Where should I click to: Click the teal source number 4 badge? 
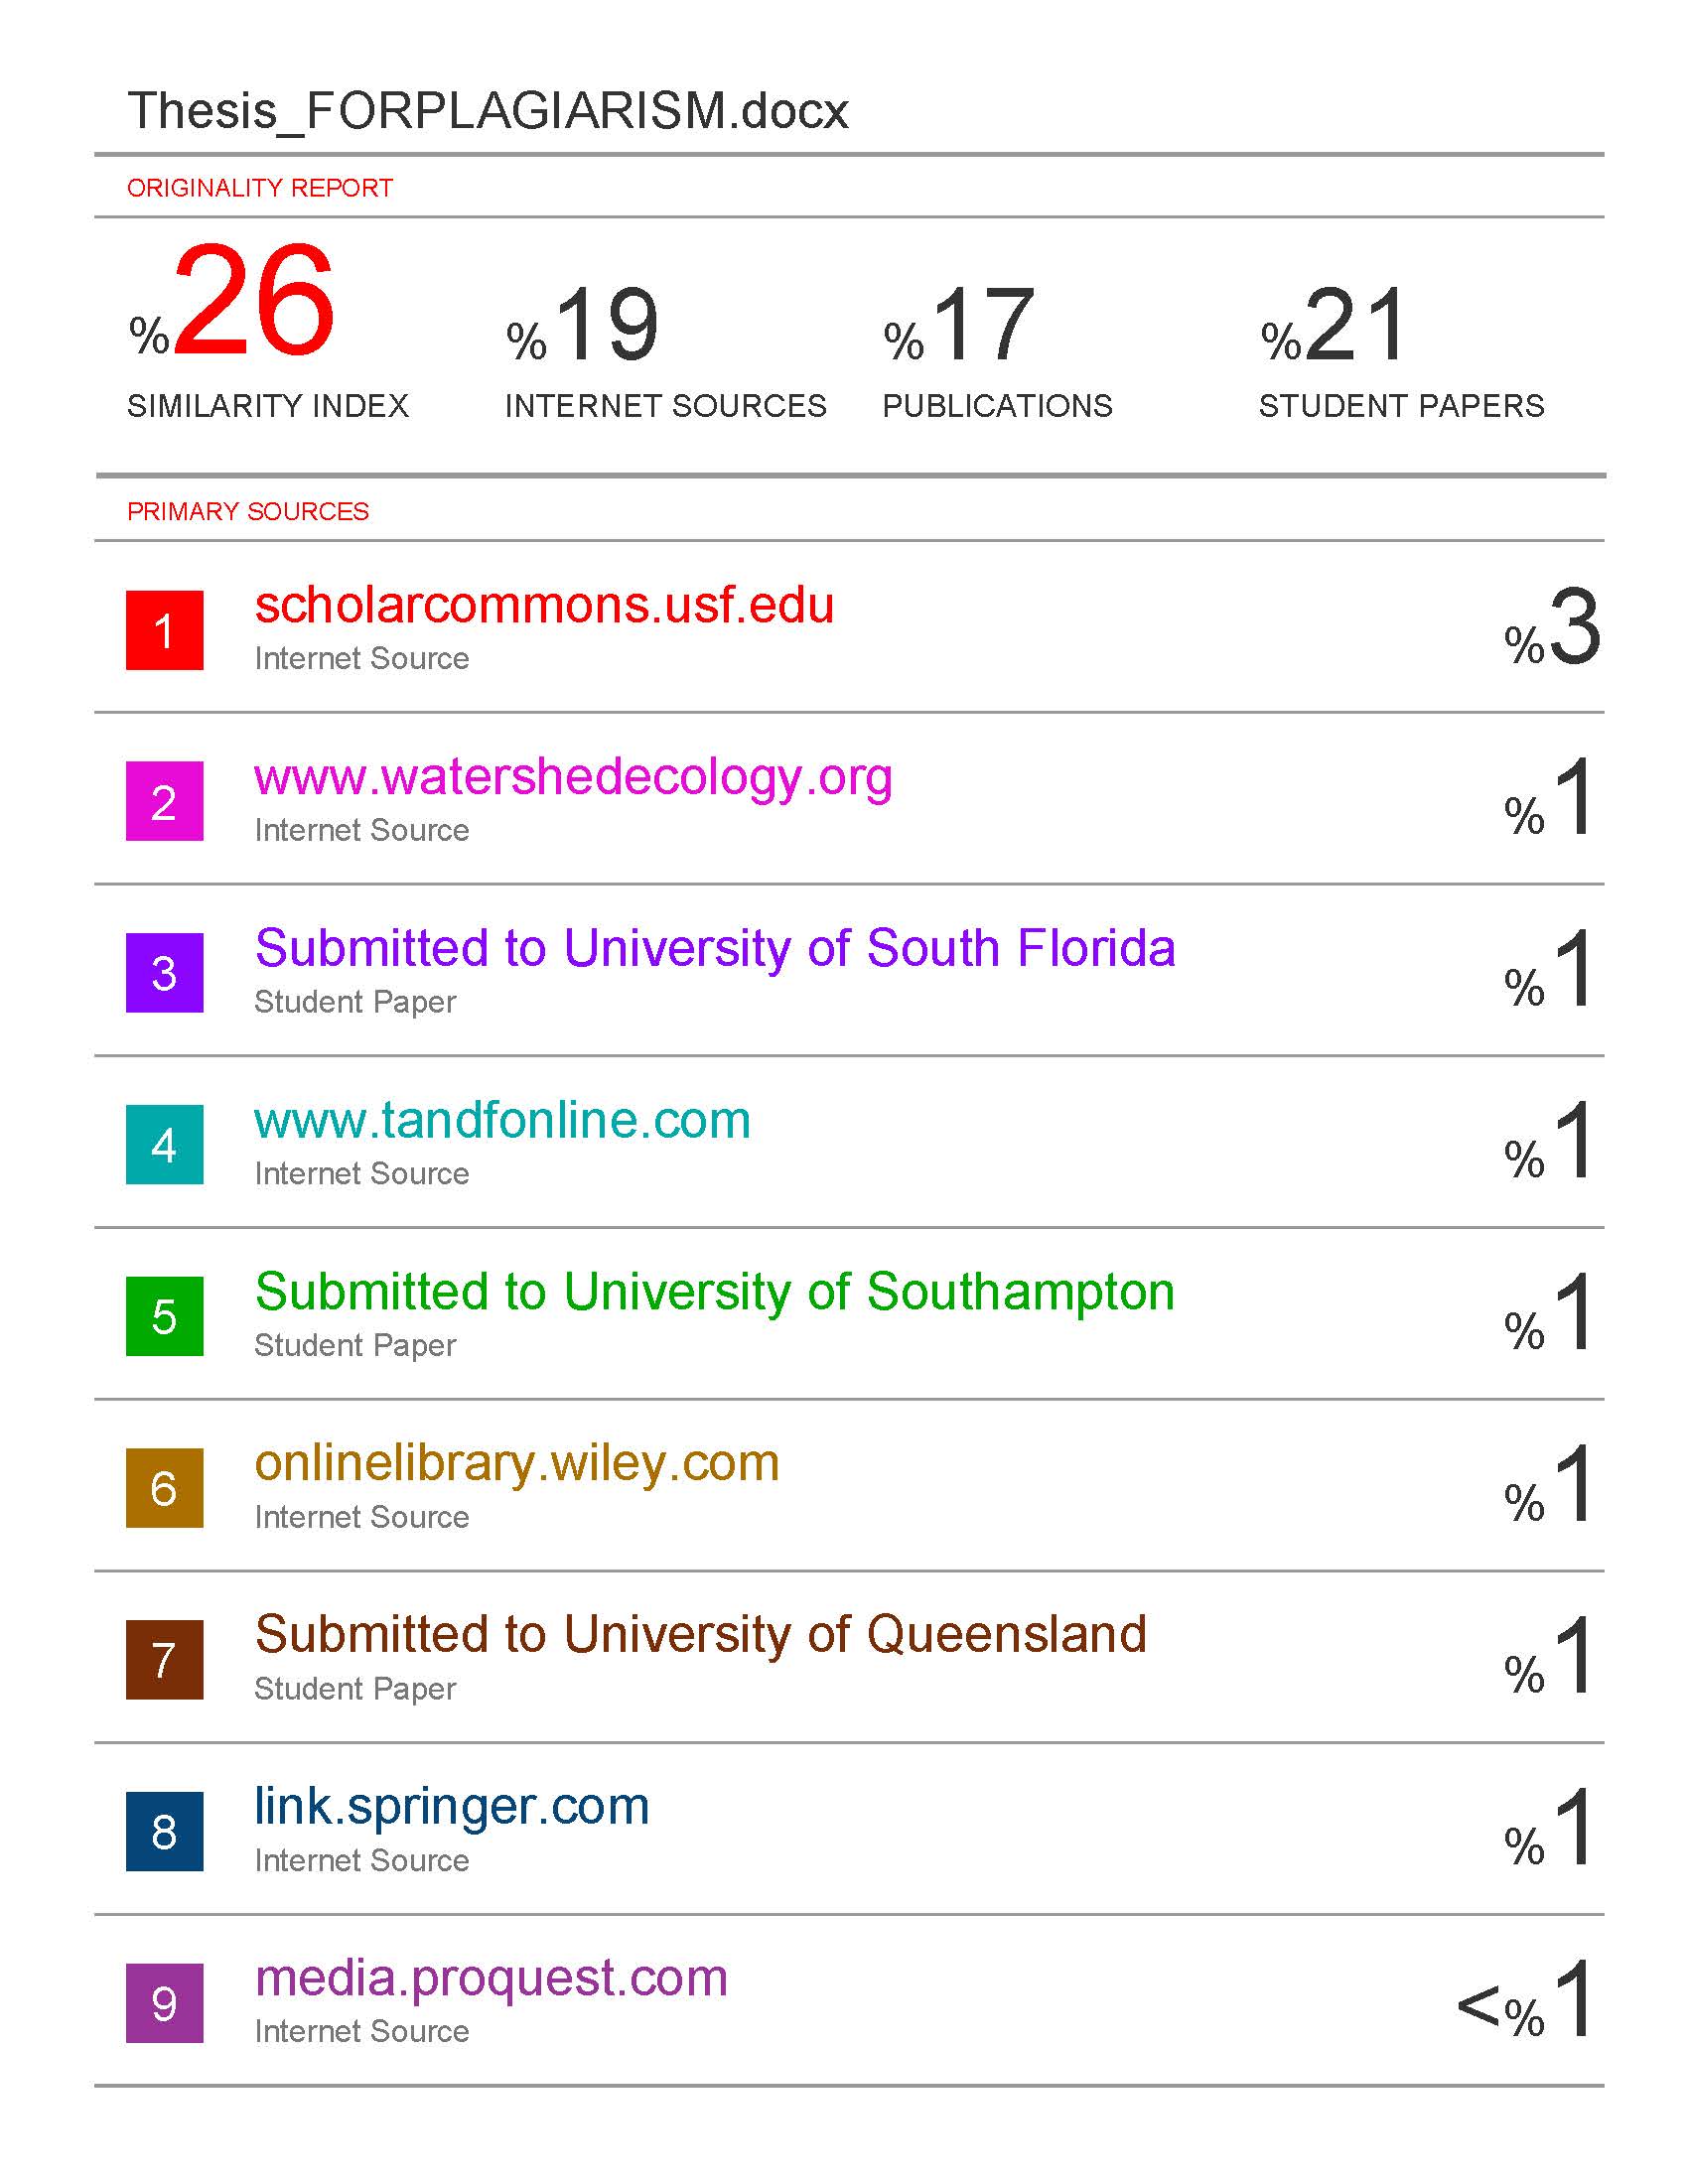click(164, 1145)
